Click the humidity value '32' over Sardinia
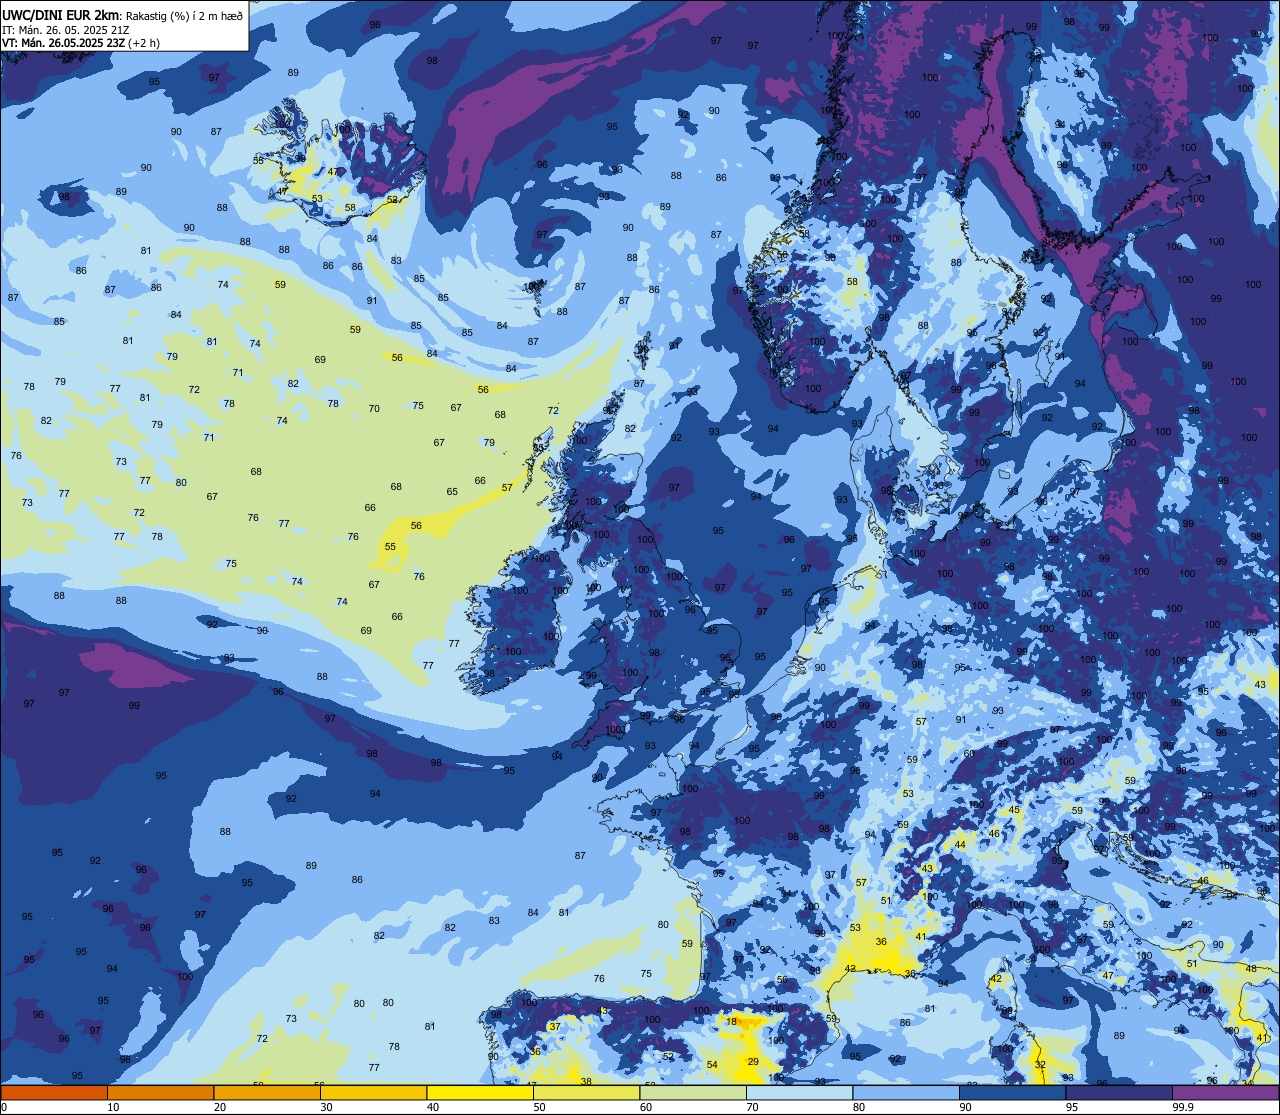 (x=1040, y=1065)
